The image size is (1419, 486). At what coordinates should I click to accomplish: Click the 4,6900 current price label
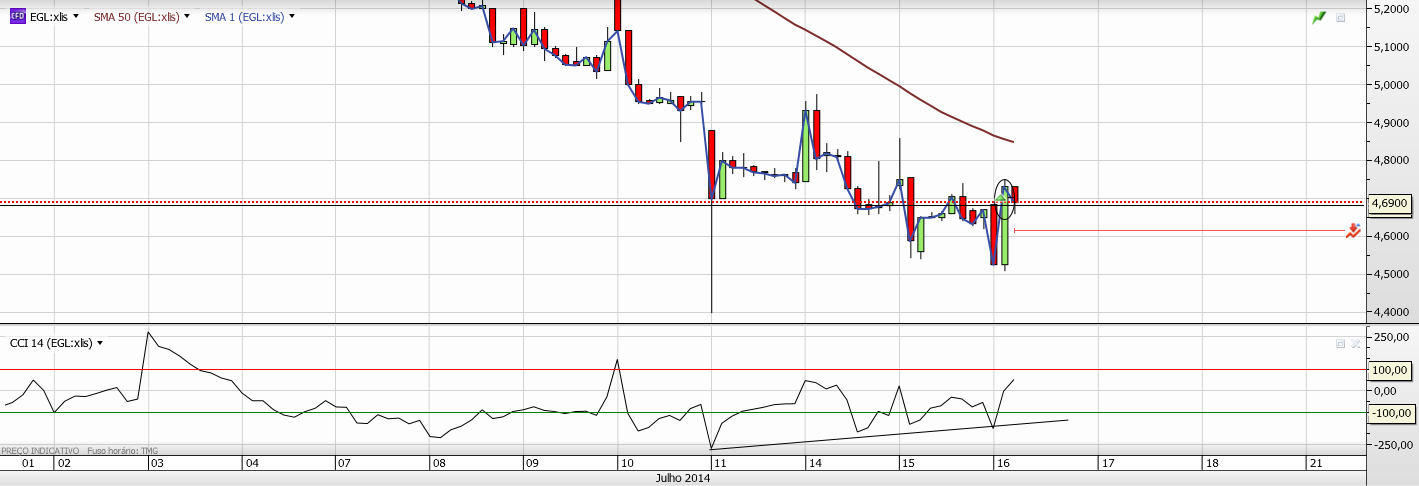pyautogui.click(x=1390, y=203)
